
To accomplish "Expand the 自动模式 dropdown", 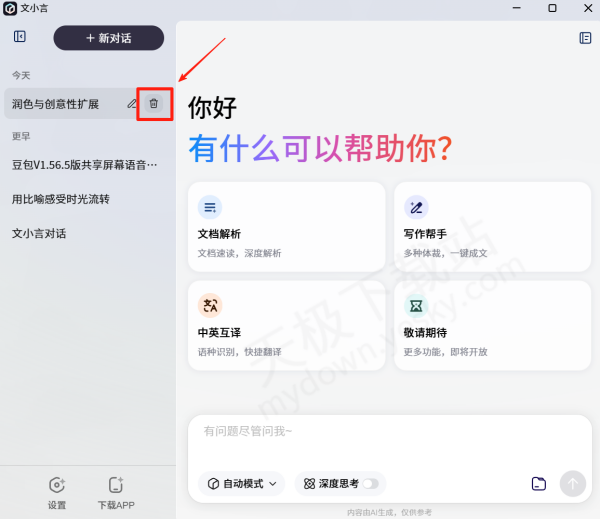I will click(242, 484).
